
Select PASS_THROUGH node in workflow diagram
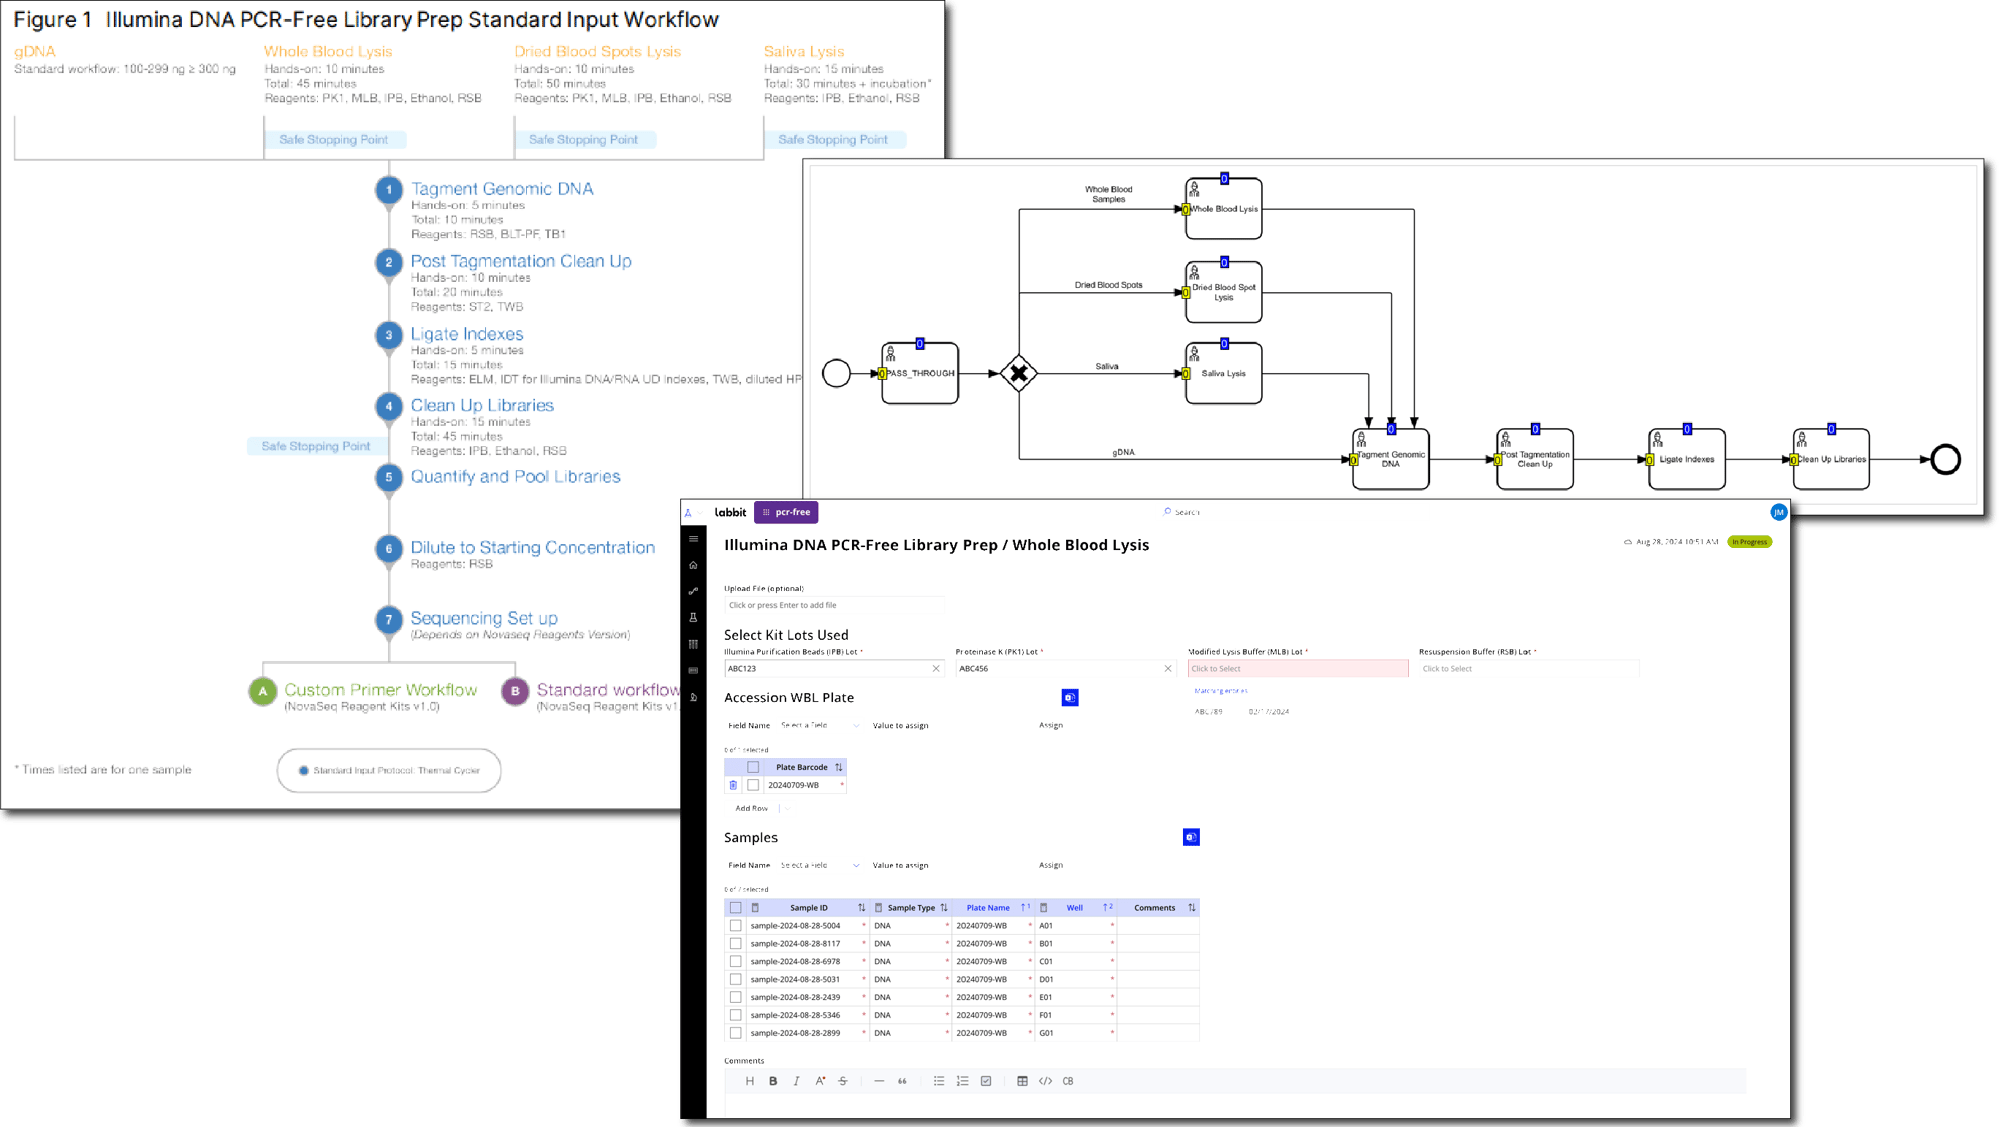pyautogui.click(x=920, y=373)
